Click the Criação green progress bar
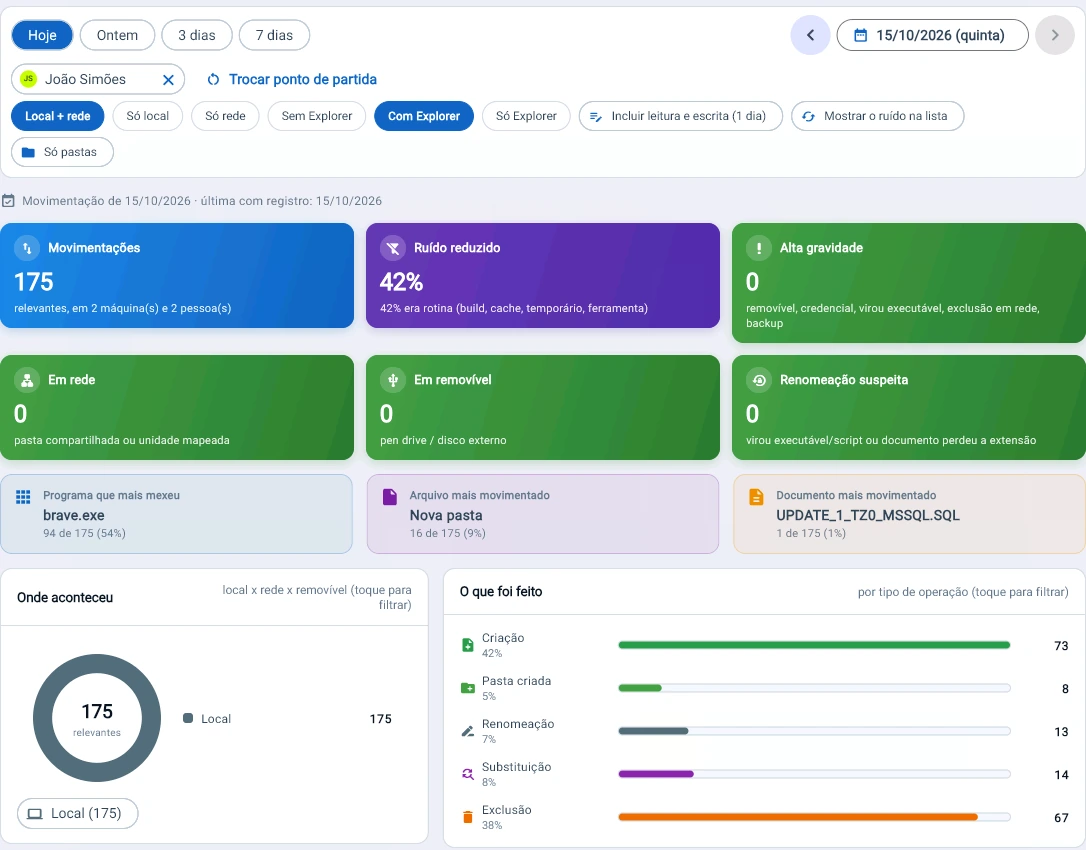 point(814,646)
